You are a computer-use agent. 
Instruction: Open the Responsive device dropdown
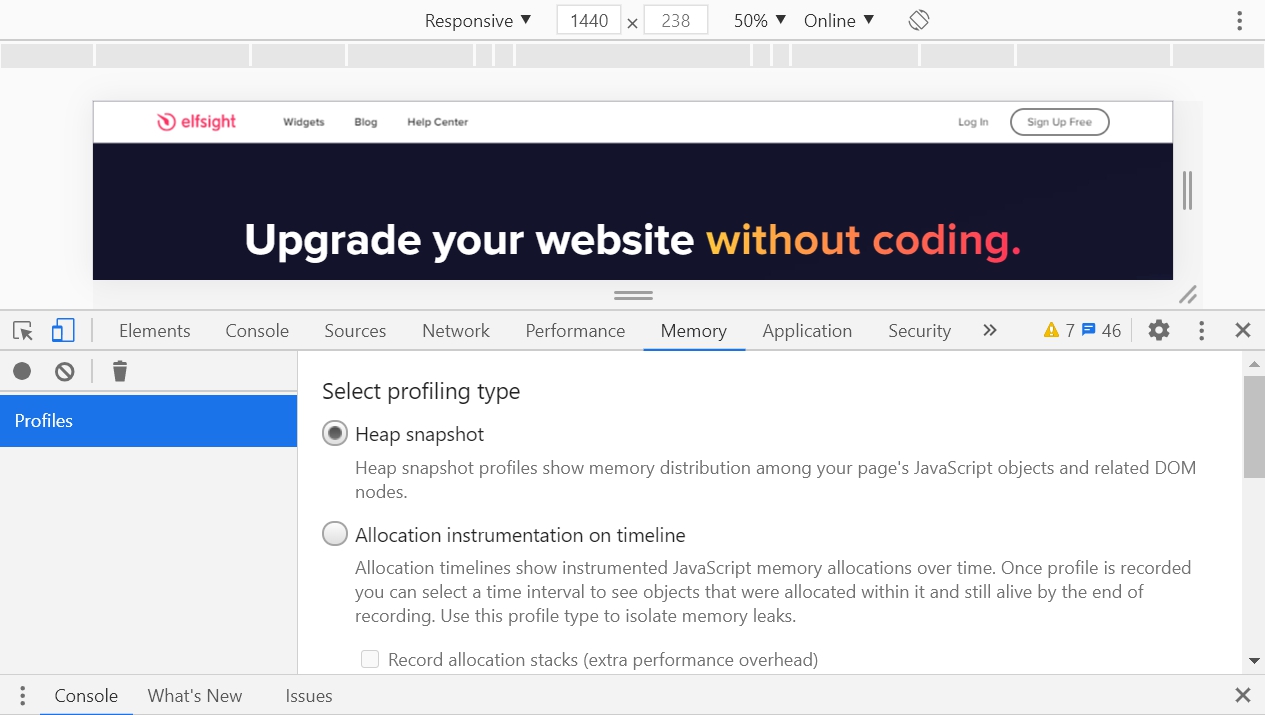[477, 19]
